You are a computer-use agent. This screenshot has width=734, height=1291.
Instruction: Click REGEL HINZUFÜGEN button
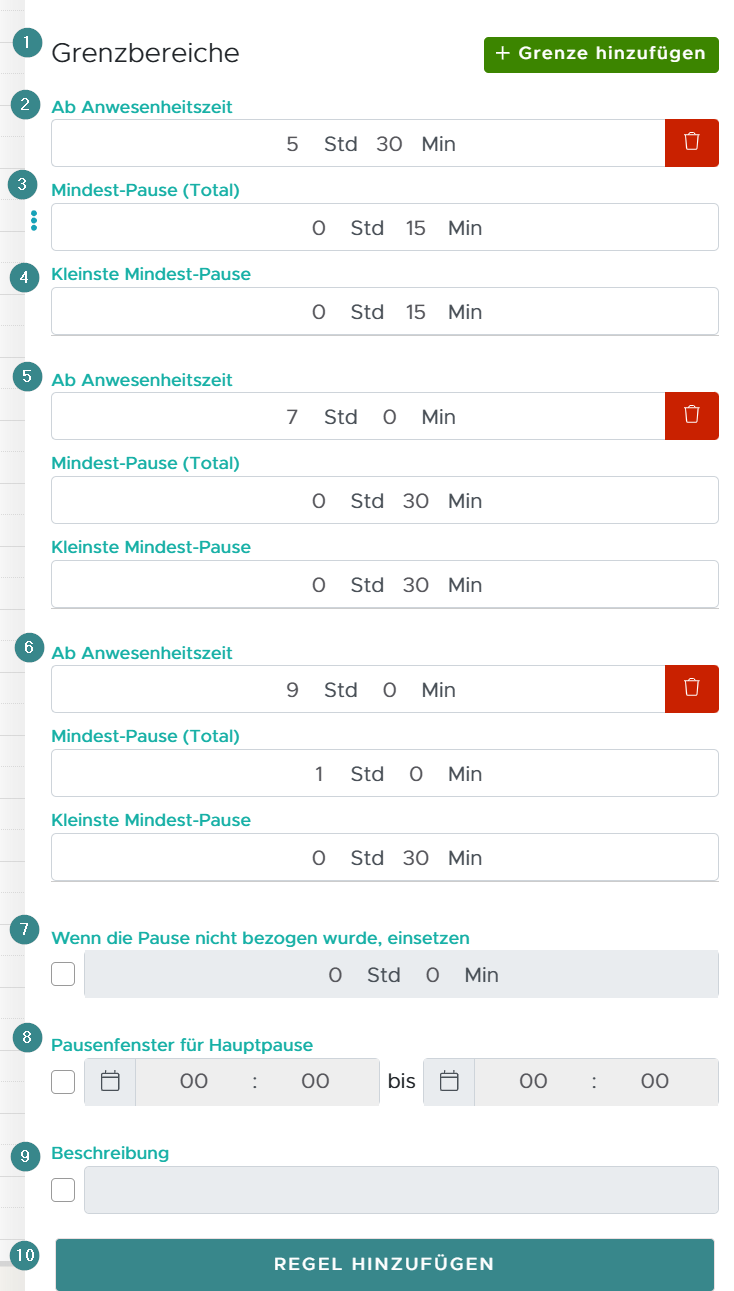(x=385, y=1264)
